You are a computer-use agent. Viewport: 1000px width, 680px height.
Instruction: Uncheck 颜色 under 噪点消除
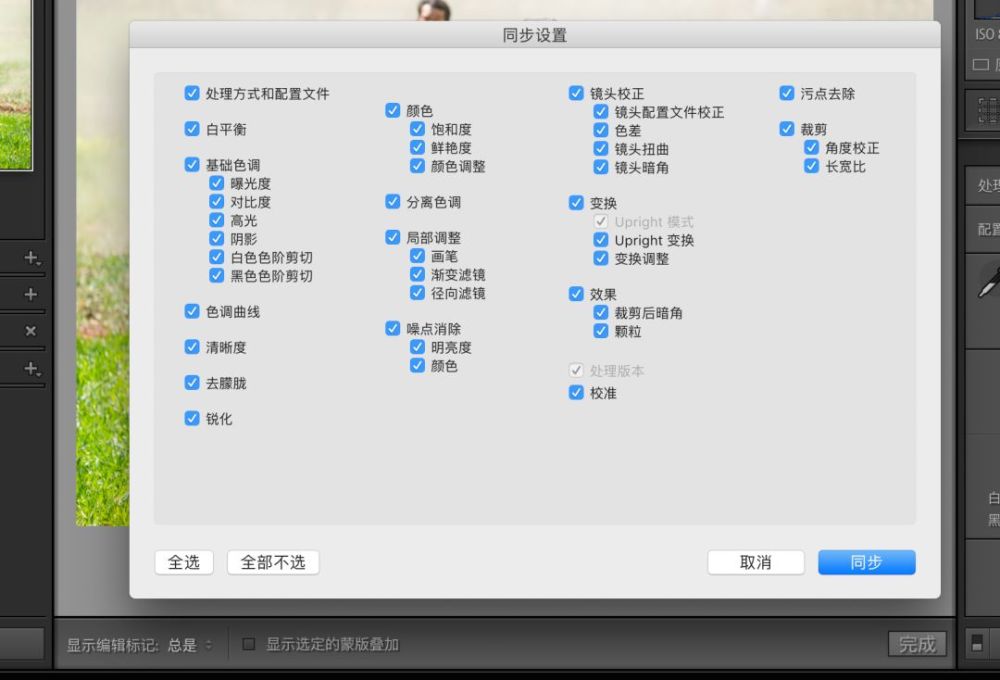pyautogui.click(x=418, y=366)
